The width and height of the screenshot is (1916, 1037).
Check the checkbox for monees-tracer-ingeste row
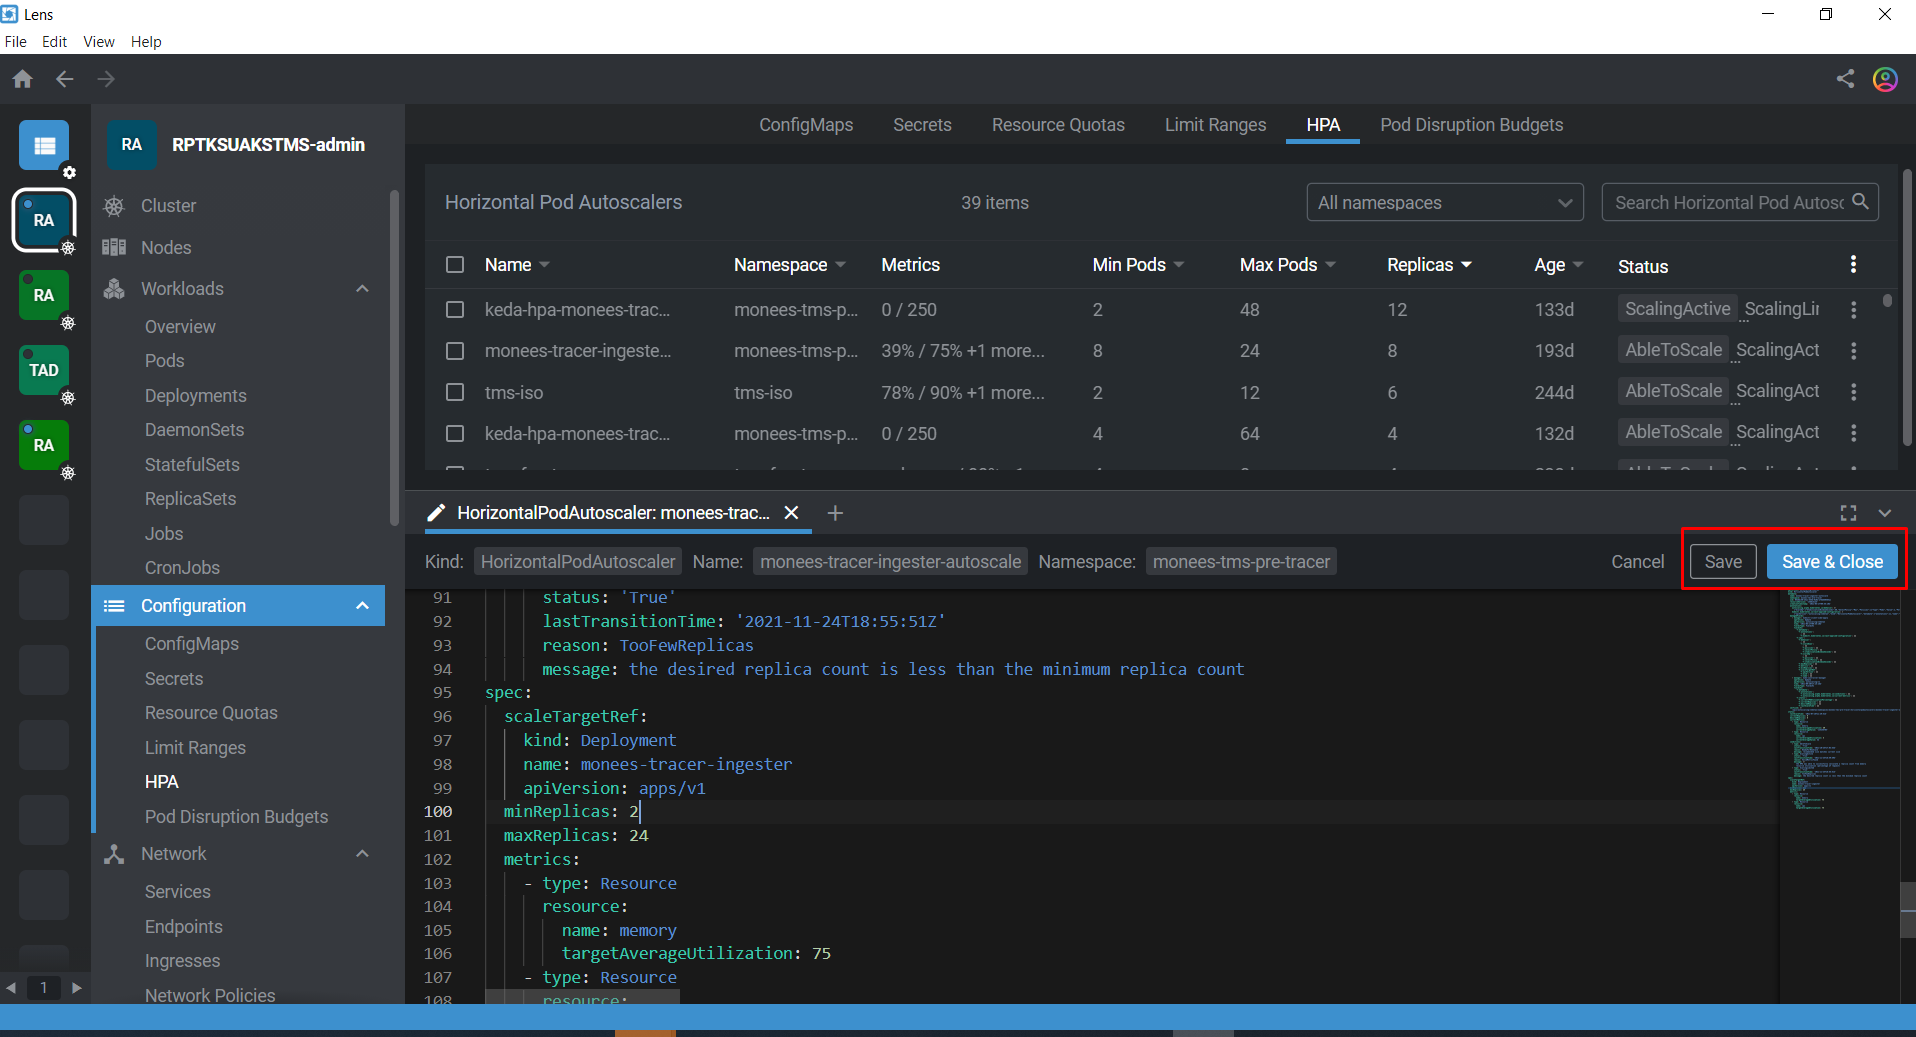tap(455, 351)
